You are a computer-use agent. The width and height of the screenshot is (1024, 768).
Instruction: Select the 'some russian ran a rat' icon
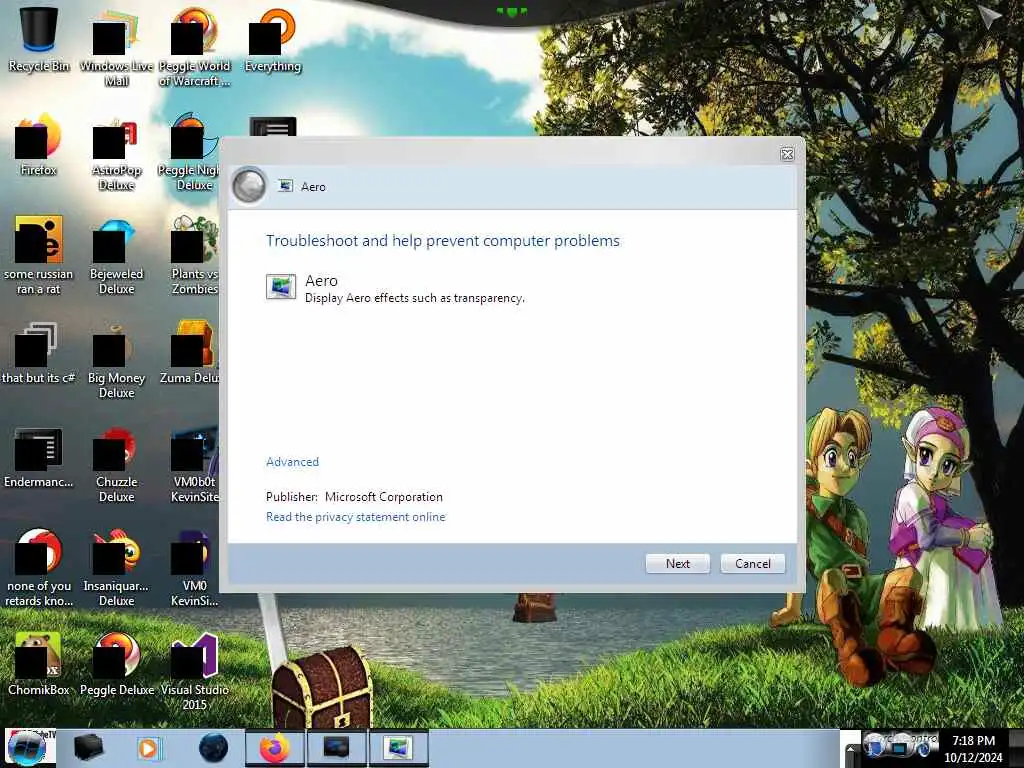click(x=39, y=255)
